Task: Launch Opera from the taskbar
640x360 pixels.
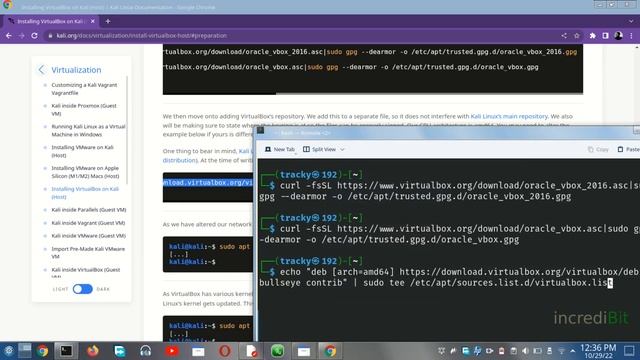Action: [224, 351]
